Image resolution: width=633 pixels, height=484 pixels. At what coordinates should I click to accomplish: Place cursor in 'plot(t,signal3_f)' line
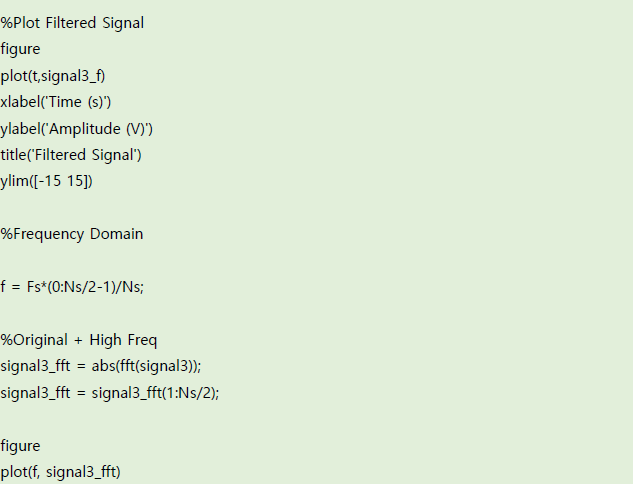pyautogui.click(x=53, y=76)
